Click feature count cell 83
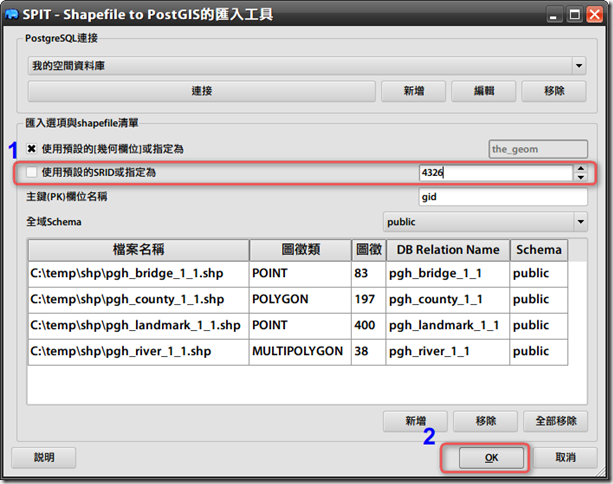Viewport: 613px width, 484px height. click(x=369, y=273)
